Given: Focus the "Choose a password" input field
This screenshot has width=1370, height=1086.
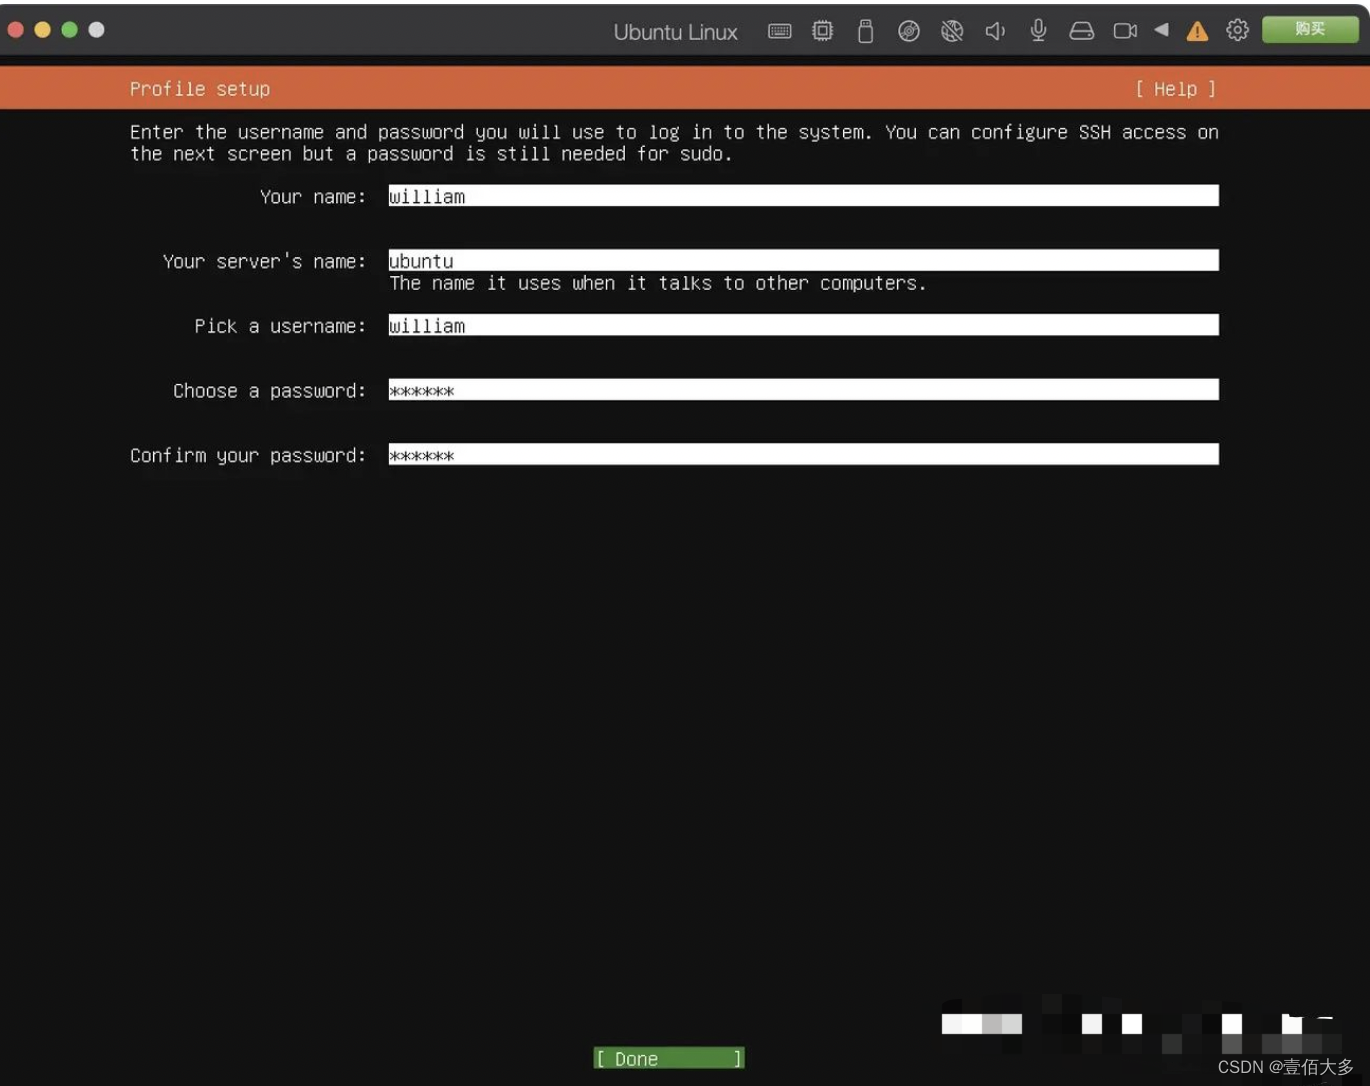Looking at the screenshot, I should 803,390.
